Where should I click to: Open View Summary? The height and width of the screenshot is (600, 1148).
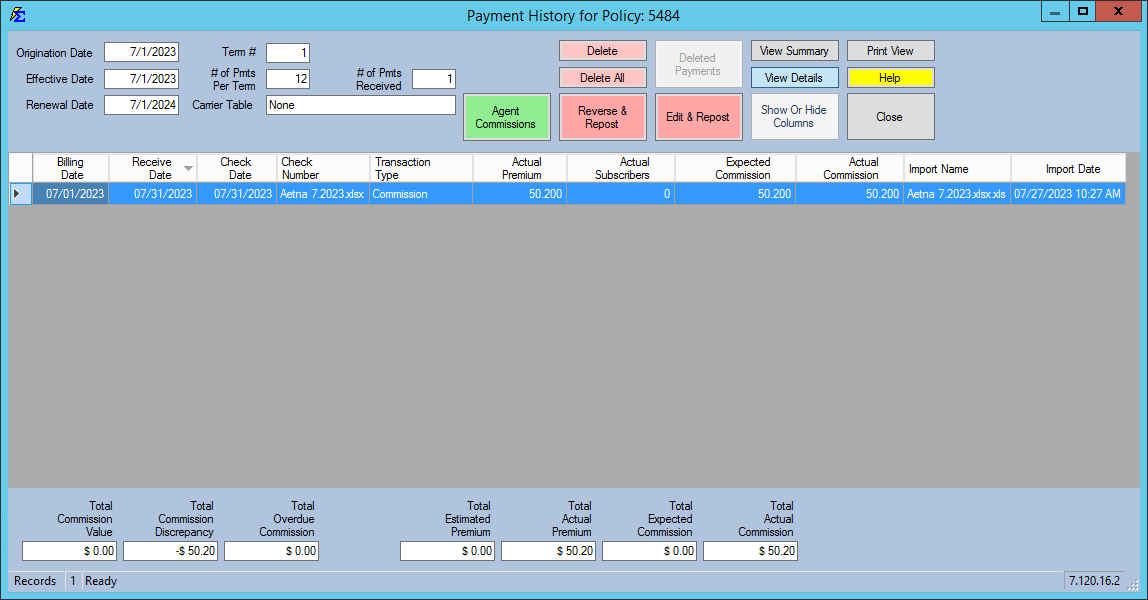[794, 50]
